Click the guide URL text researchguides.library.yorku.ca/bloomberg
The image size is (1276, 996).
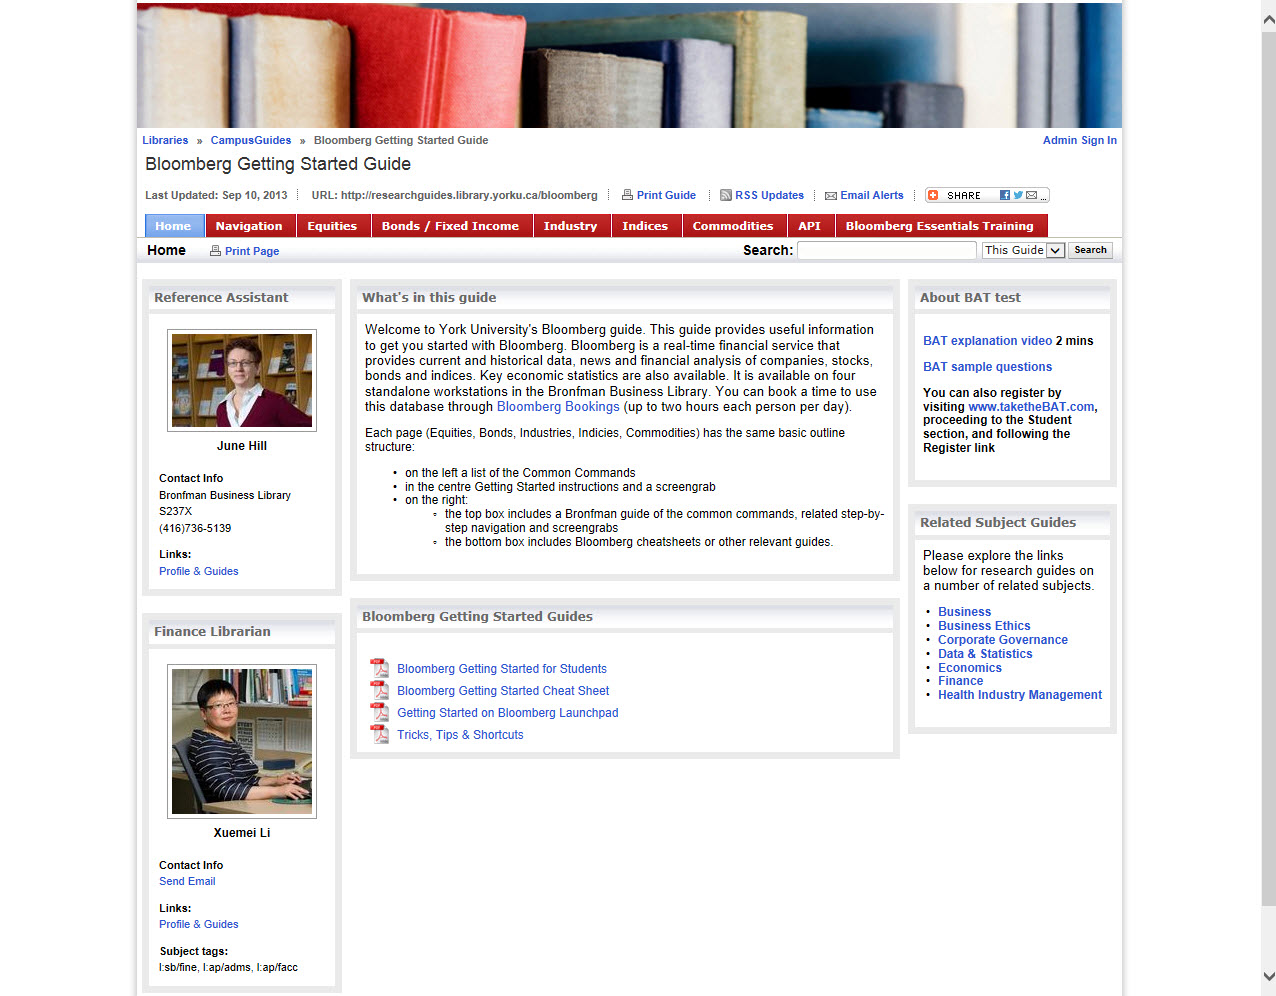coord(469,195)
